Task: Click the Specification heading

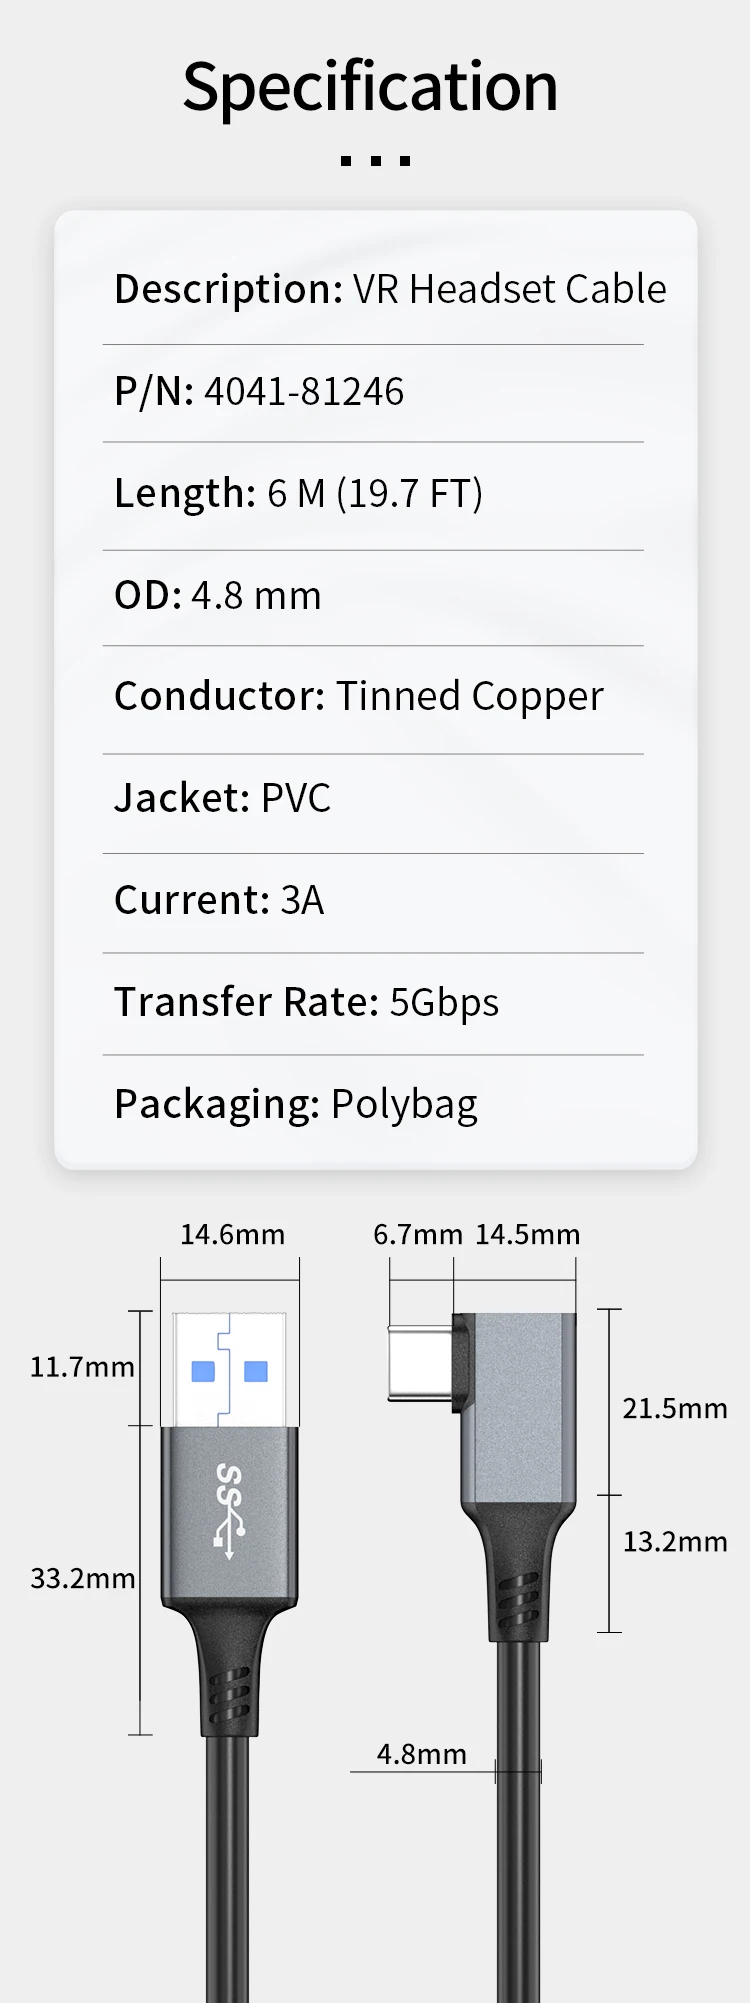Action: (x=370, y=87)
